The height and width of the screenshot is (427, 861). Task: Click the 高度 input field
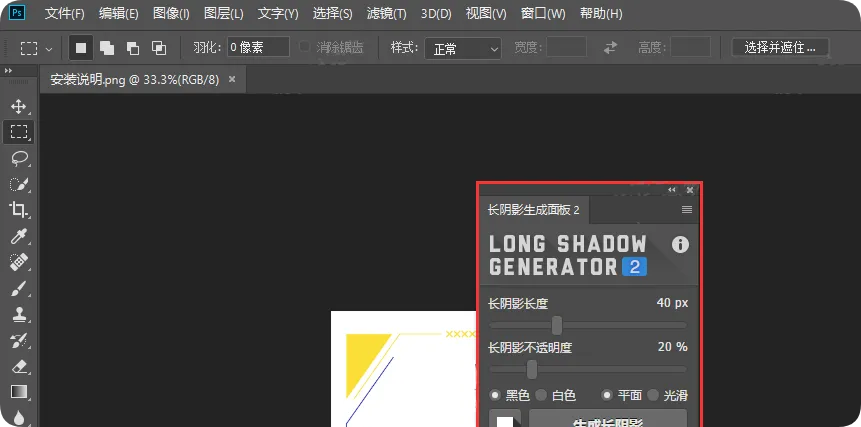pyautogui.click(x=691, y=47)
